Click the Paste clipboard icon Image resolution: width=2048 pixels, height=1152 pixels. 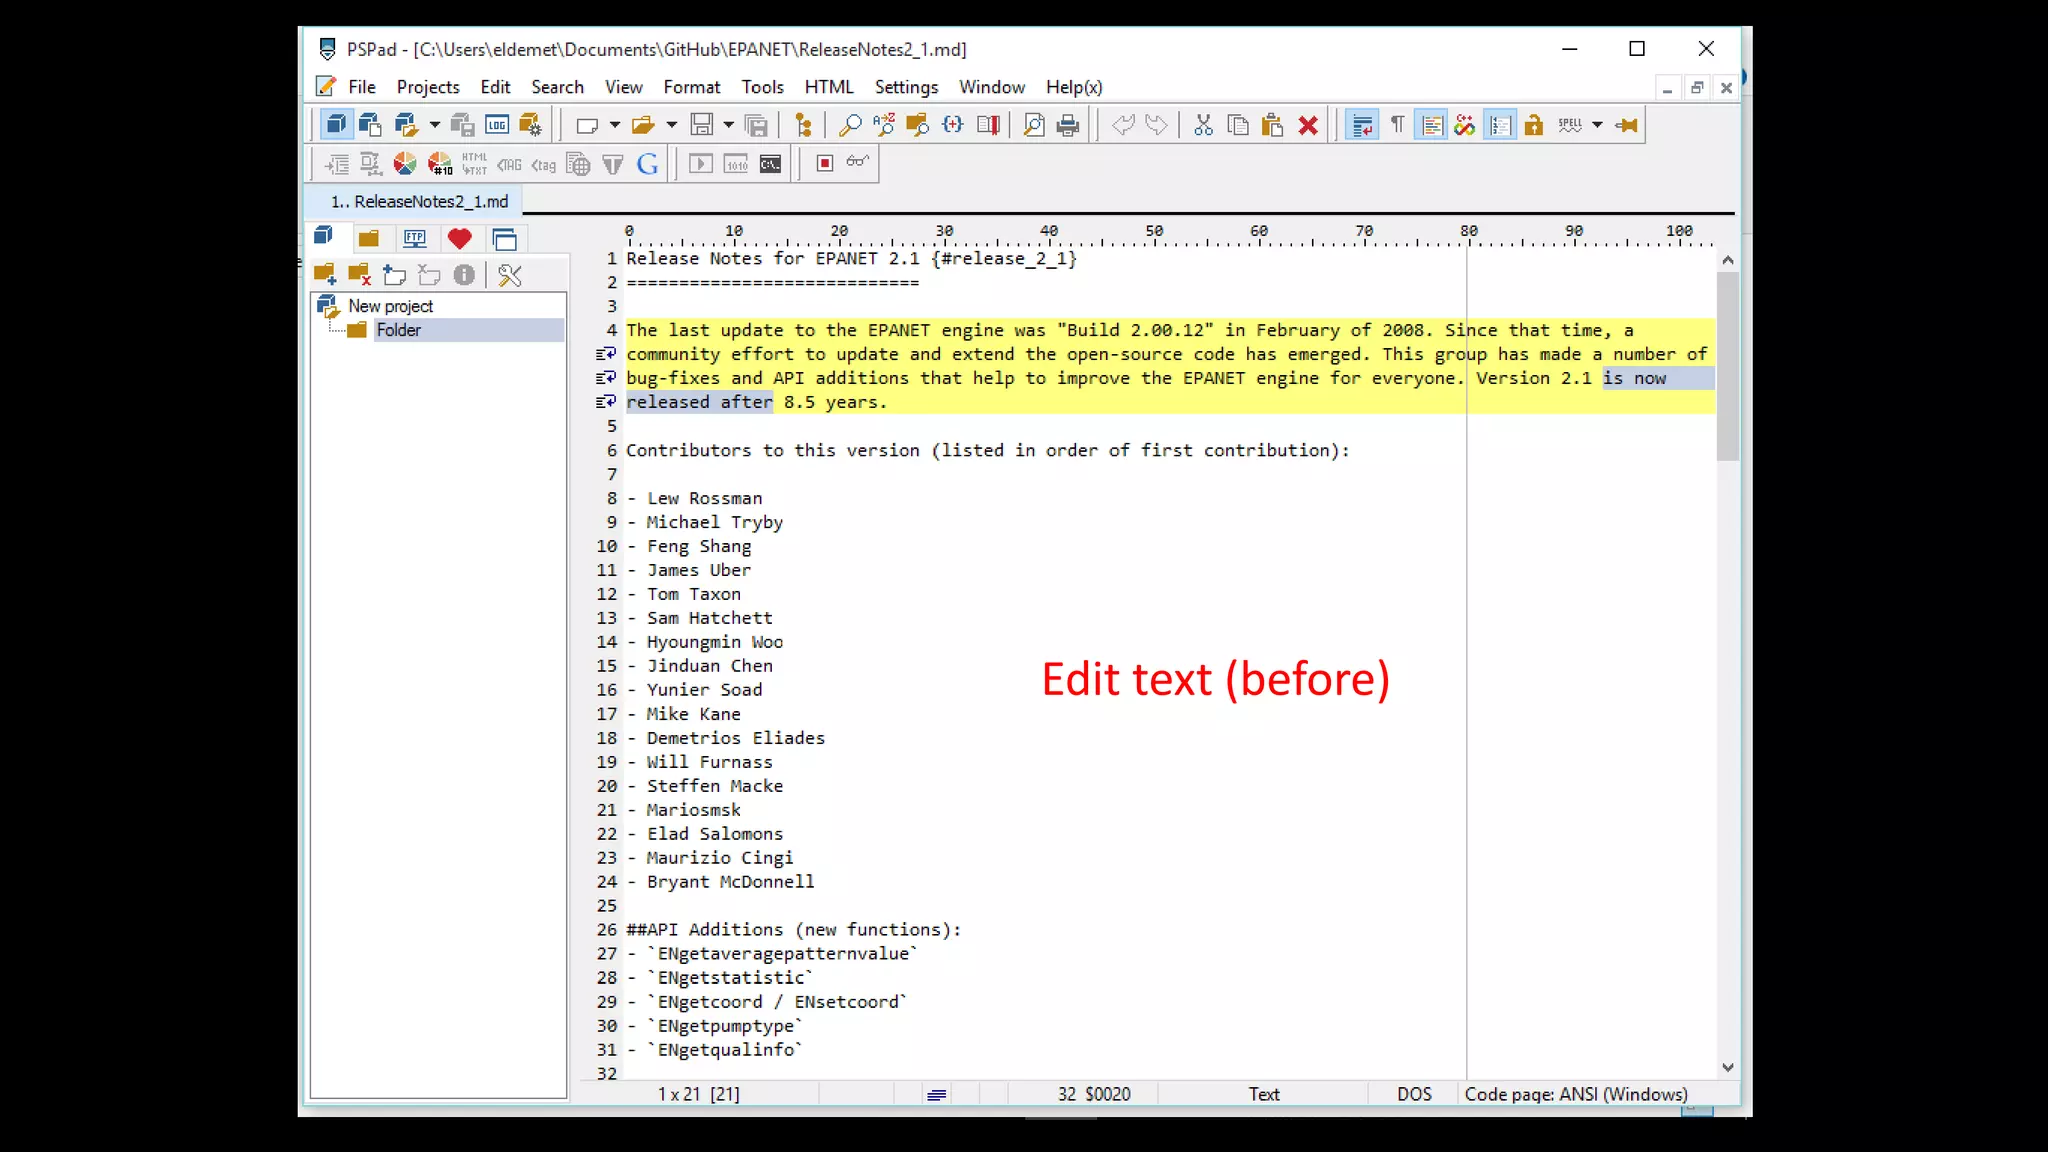coord(1272,125)
